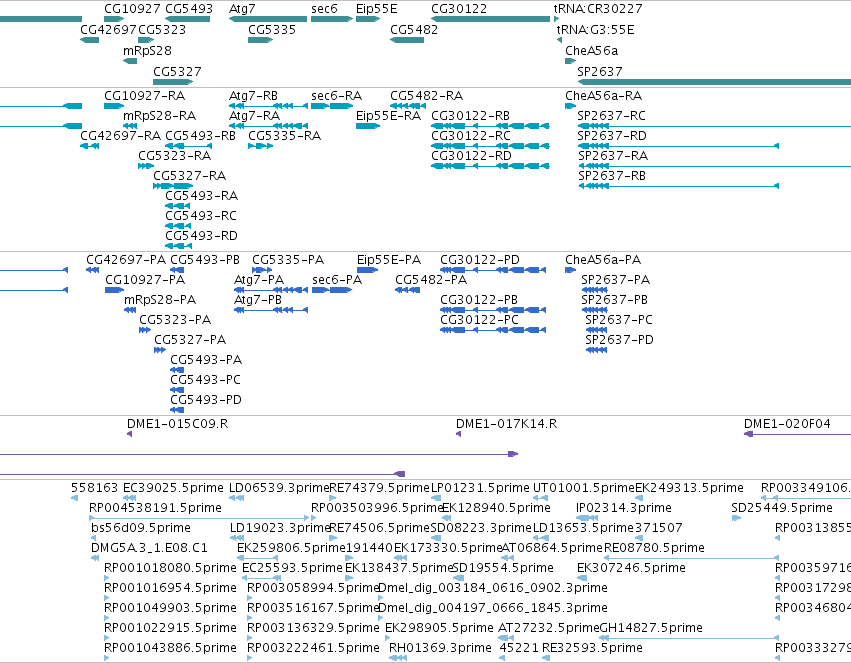Image resolution: width=851 pixels, height=663 pixels.
Task: Click the CG5327-RA transcript label
Action: 189,176
